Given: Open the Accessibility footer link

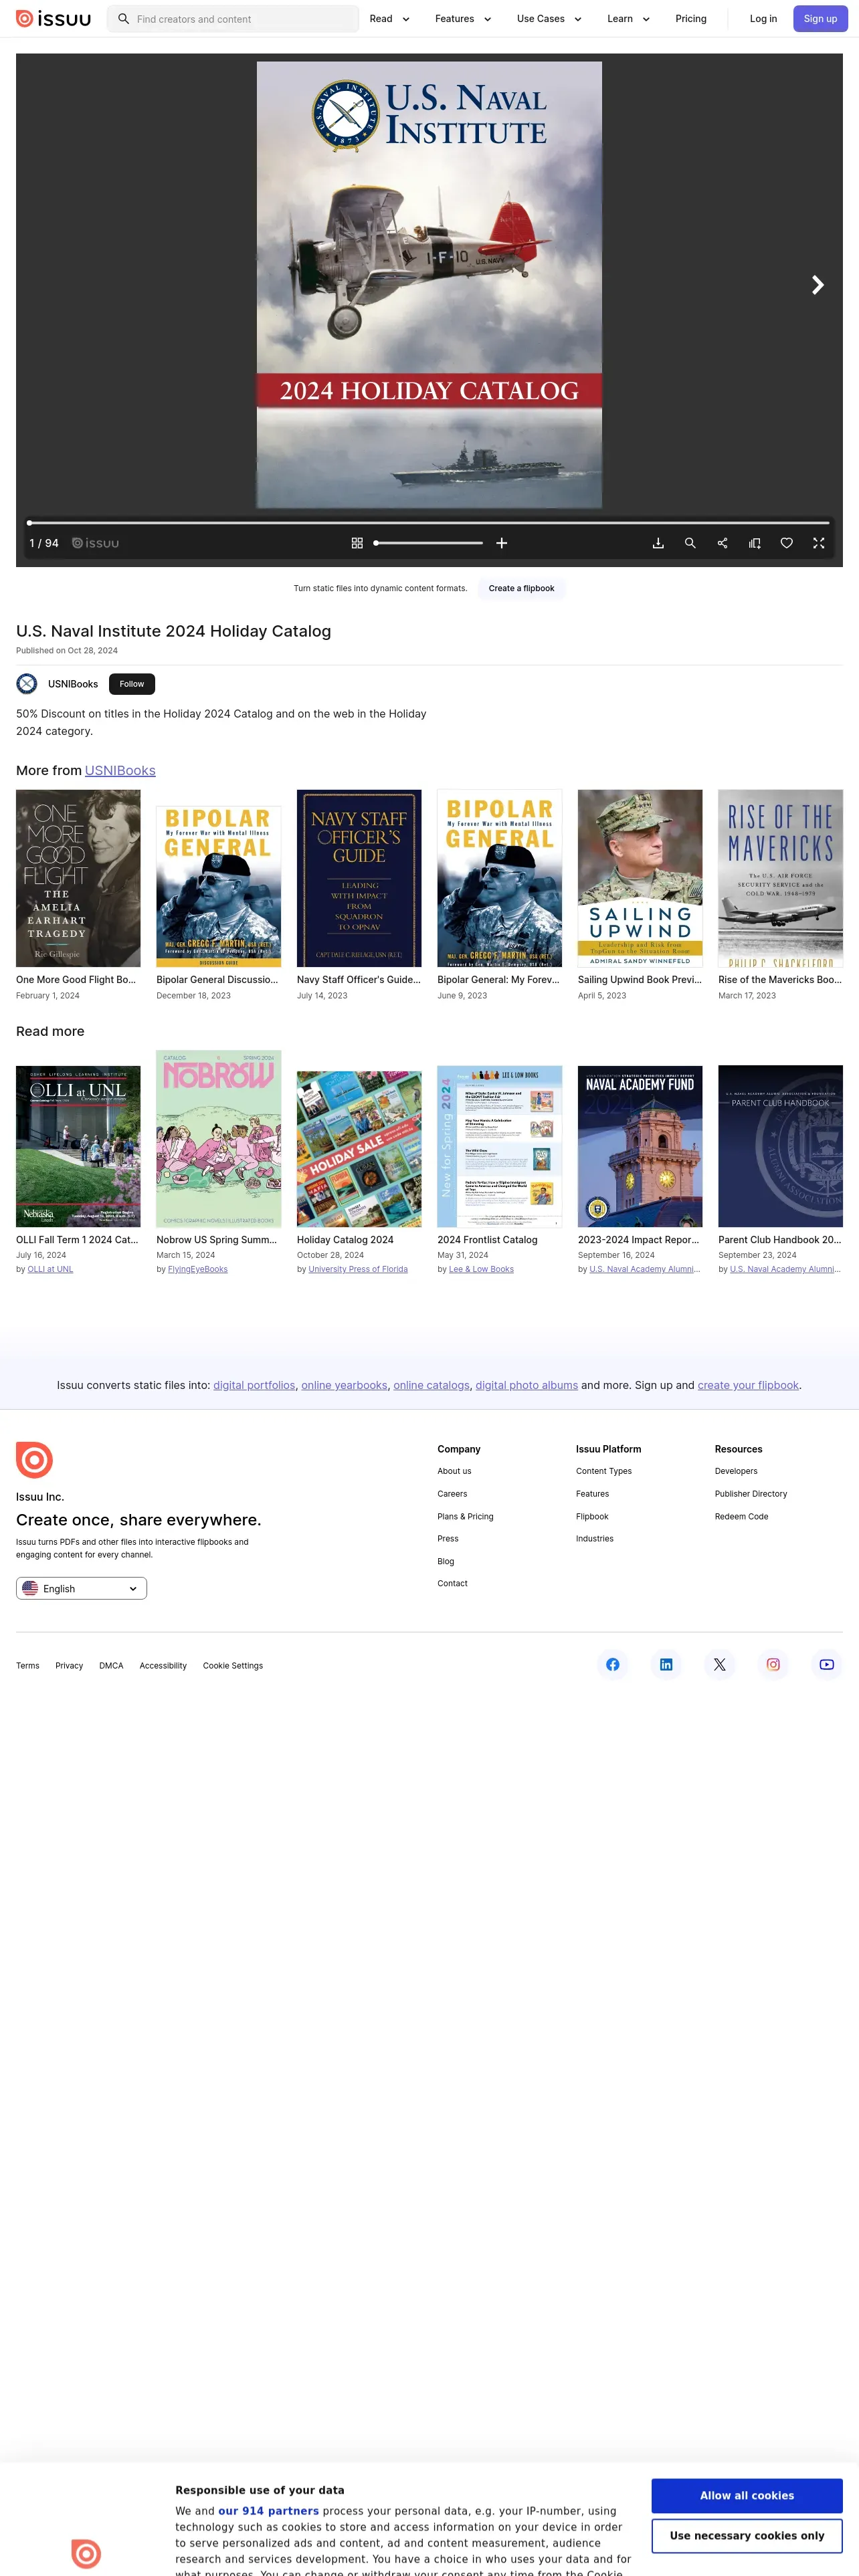Looking at the screenshot, I should (163, 1666).
